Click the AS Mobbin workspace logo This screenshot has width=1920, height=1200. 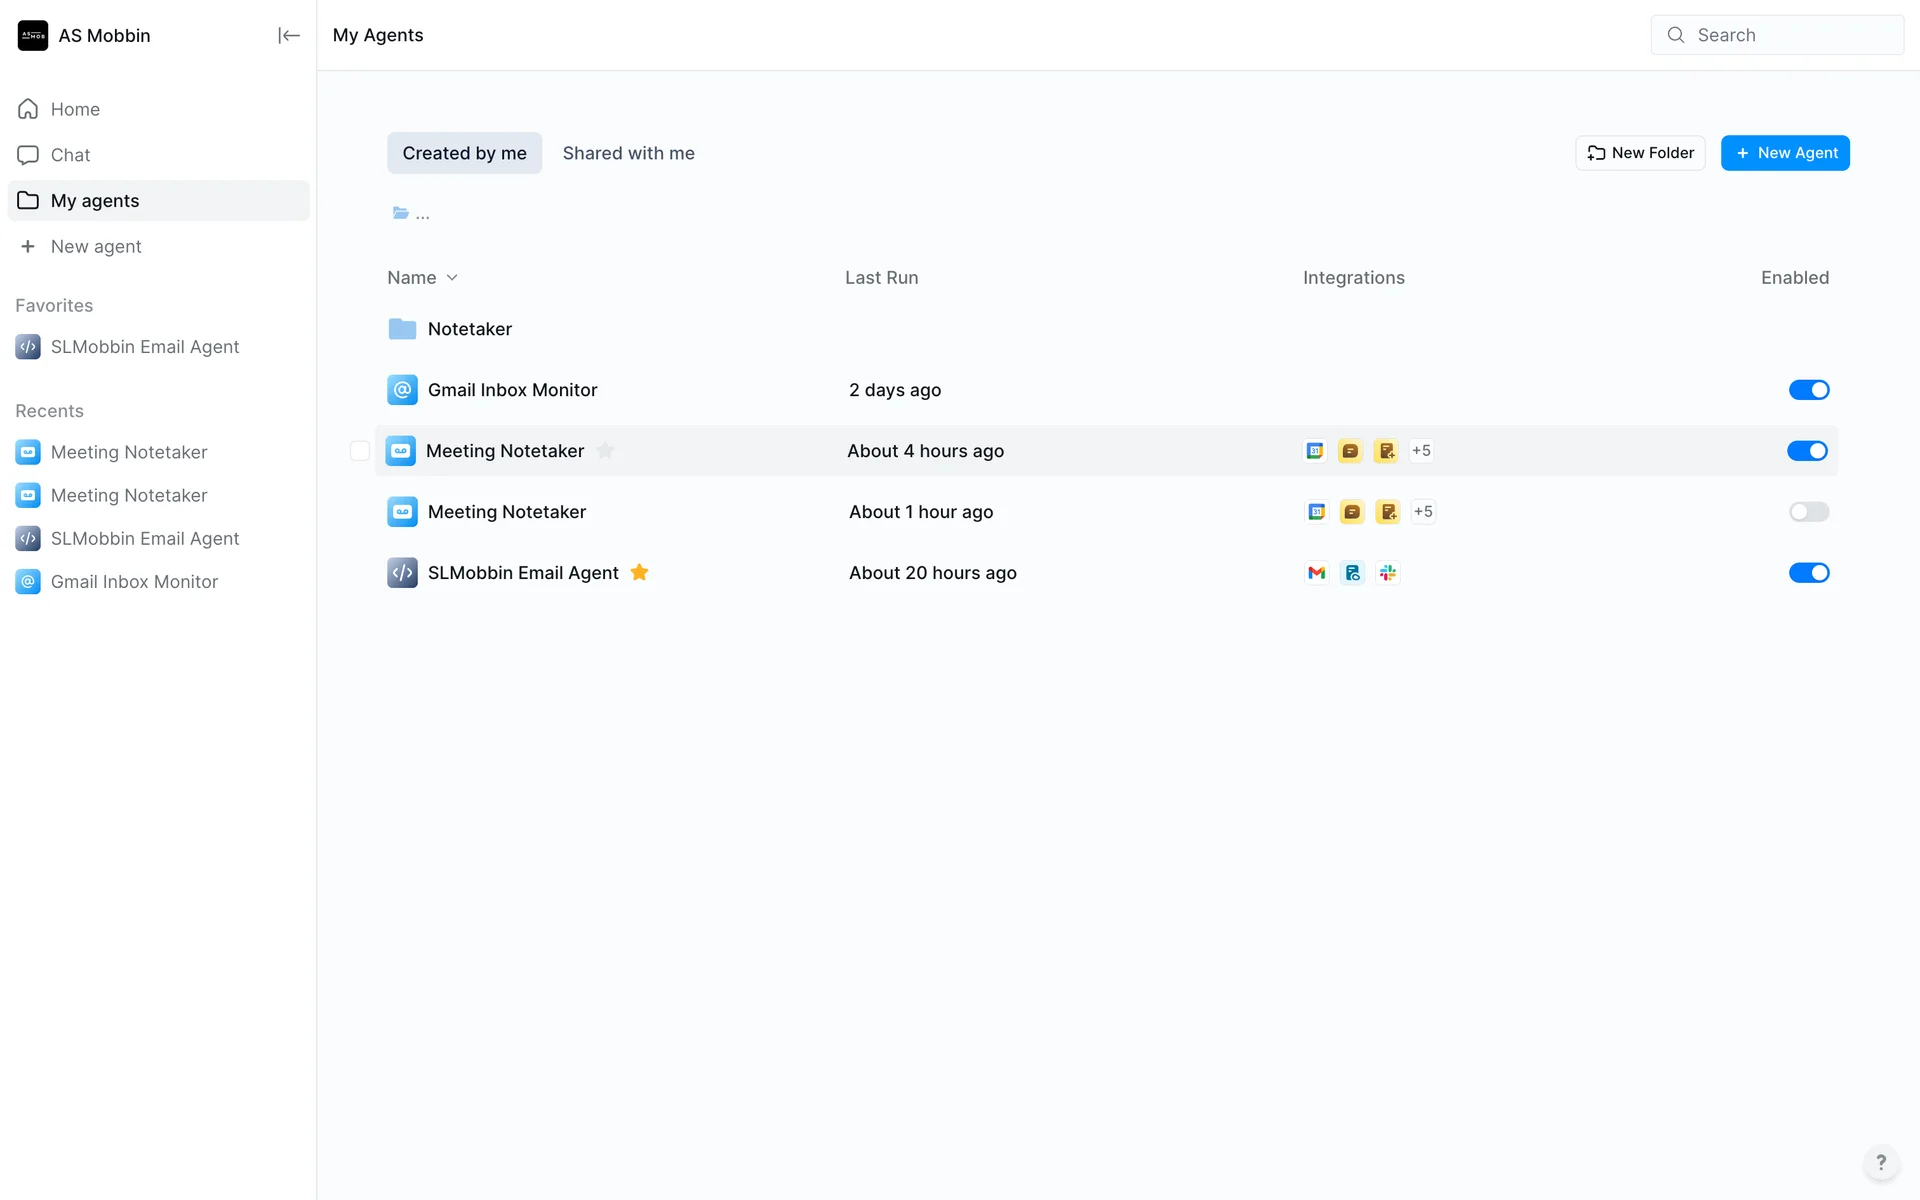point(33,36)
